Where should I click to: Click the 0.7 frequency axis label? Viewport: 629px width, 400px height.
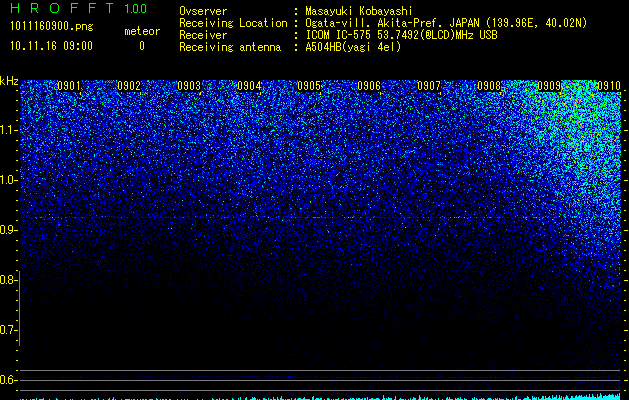[x=8, y=330]
